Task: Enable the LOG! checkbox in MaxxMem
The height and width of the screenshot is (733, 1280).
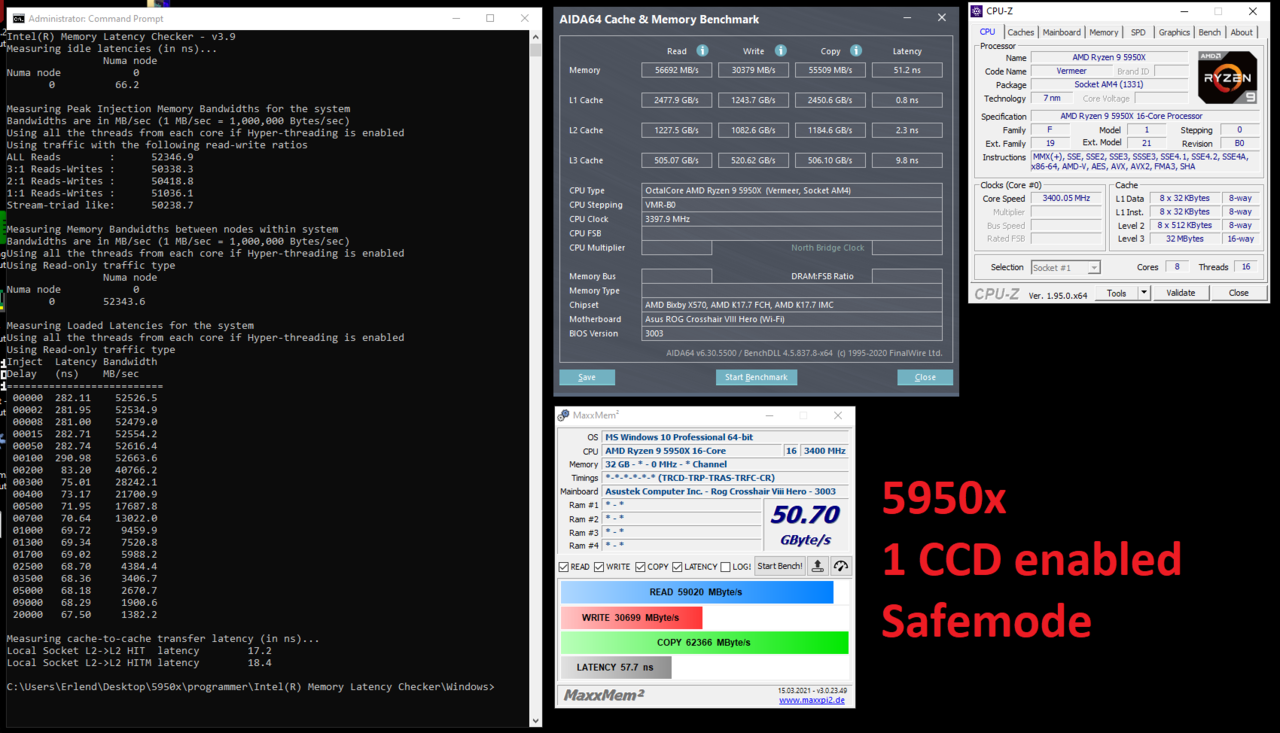Action: [x=726, y=567]
